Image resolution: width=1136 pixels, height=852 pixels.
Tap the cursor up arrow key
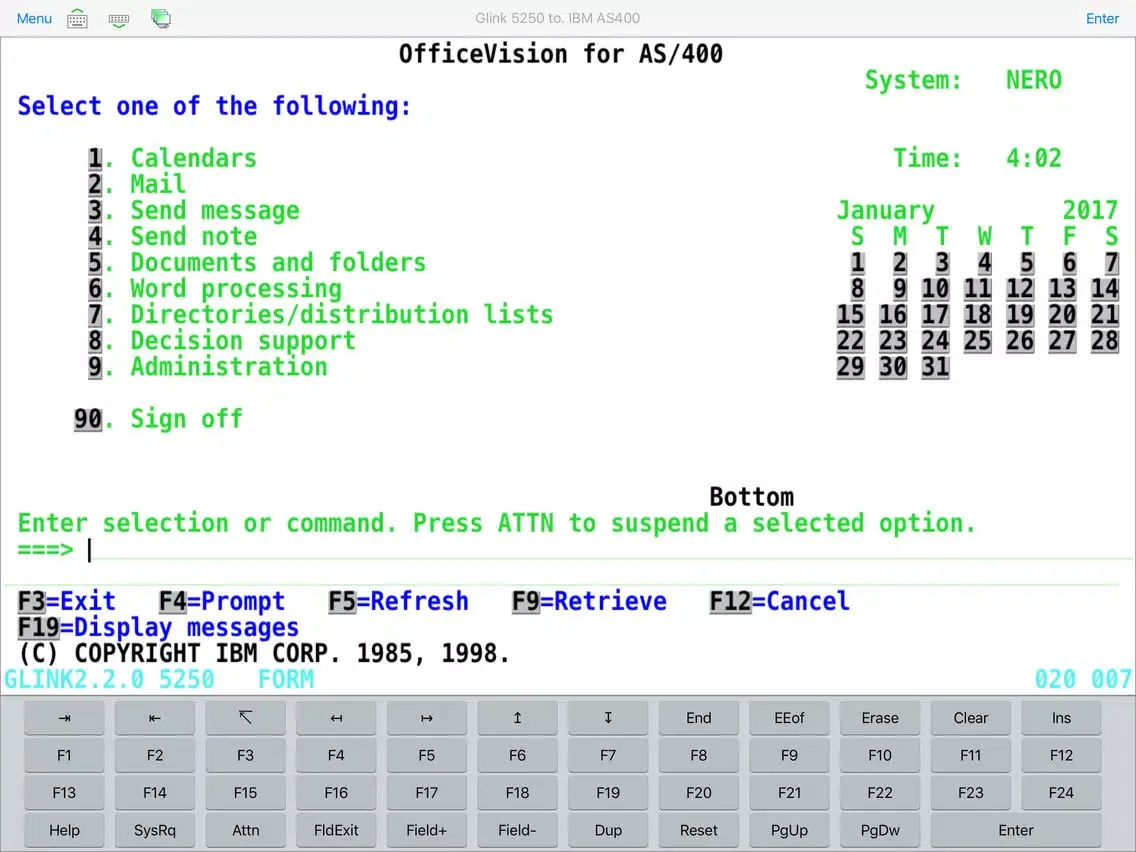517,718
